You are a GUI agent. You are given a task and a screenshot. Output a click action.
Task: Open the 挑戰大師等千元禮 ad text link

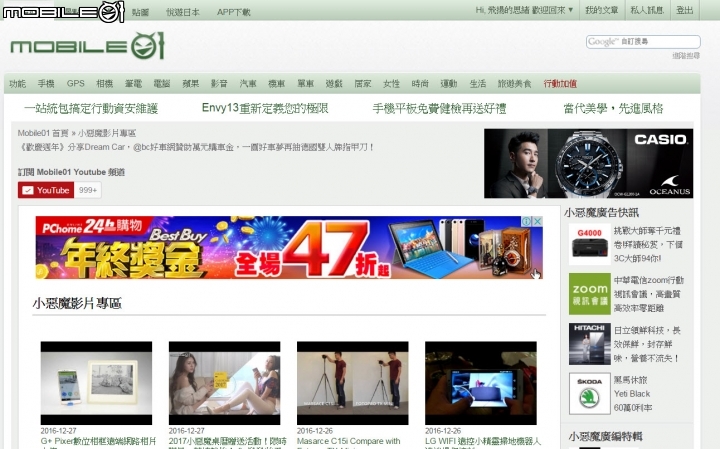(648, 244)
